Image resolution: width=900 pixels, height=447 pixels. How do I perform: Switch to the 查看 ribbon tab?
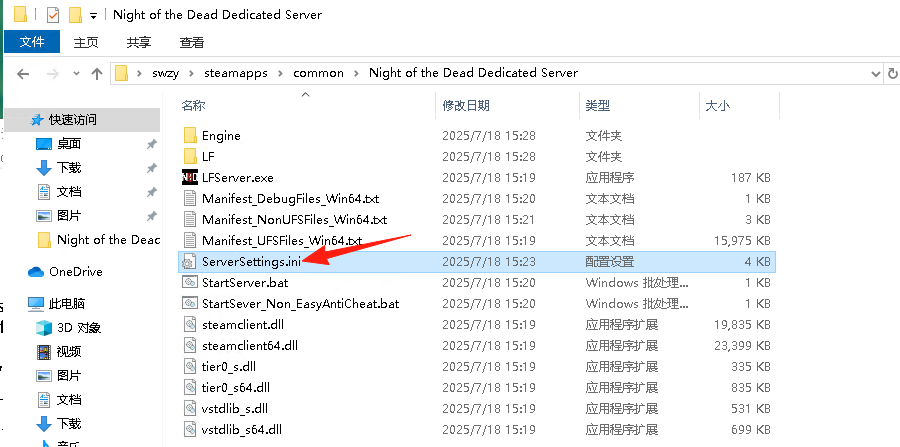tap(191, 42)
